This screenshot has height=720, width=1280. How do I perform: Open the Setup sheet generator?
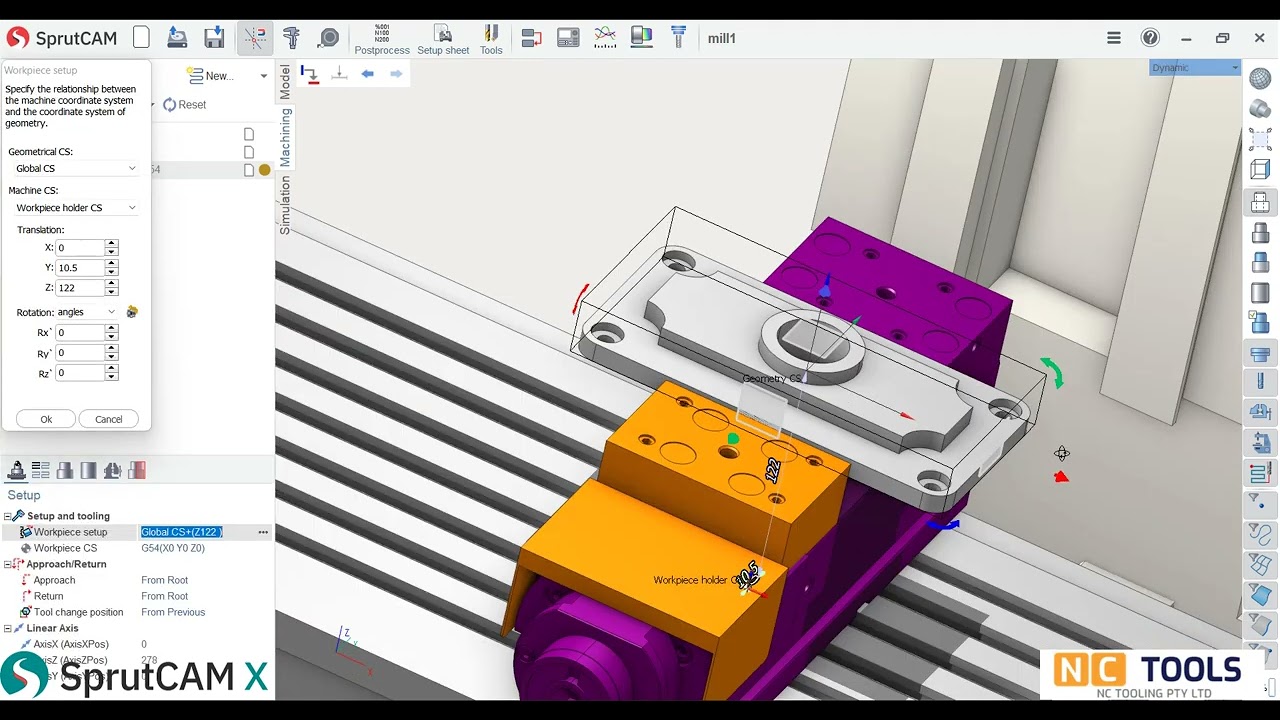point(443,39)
